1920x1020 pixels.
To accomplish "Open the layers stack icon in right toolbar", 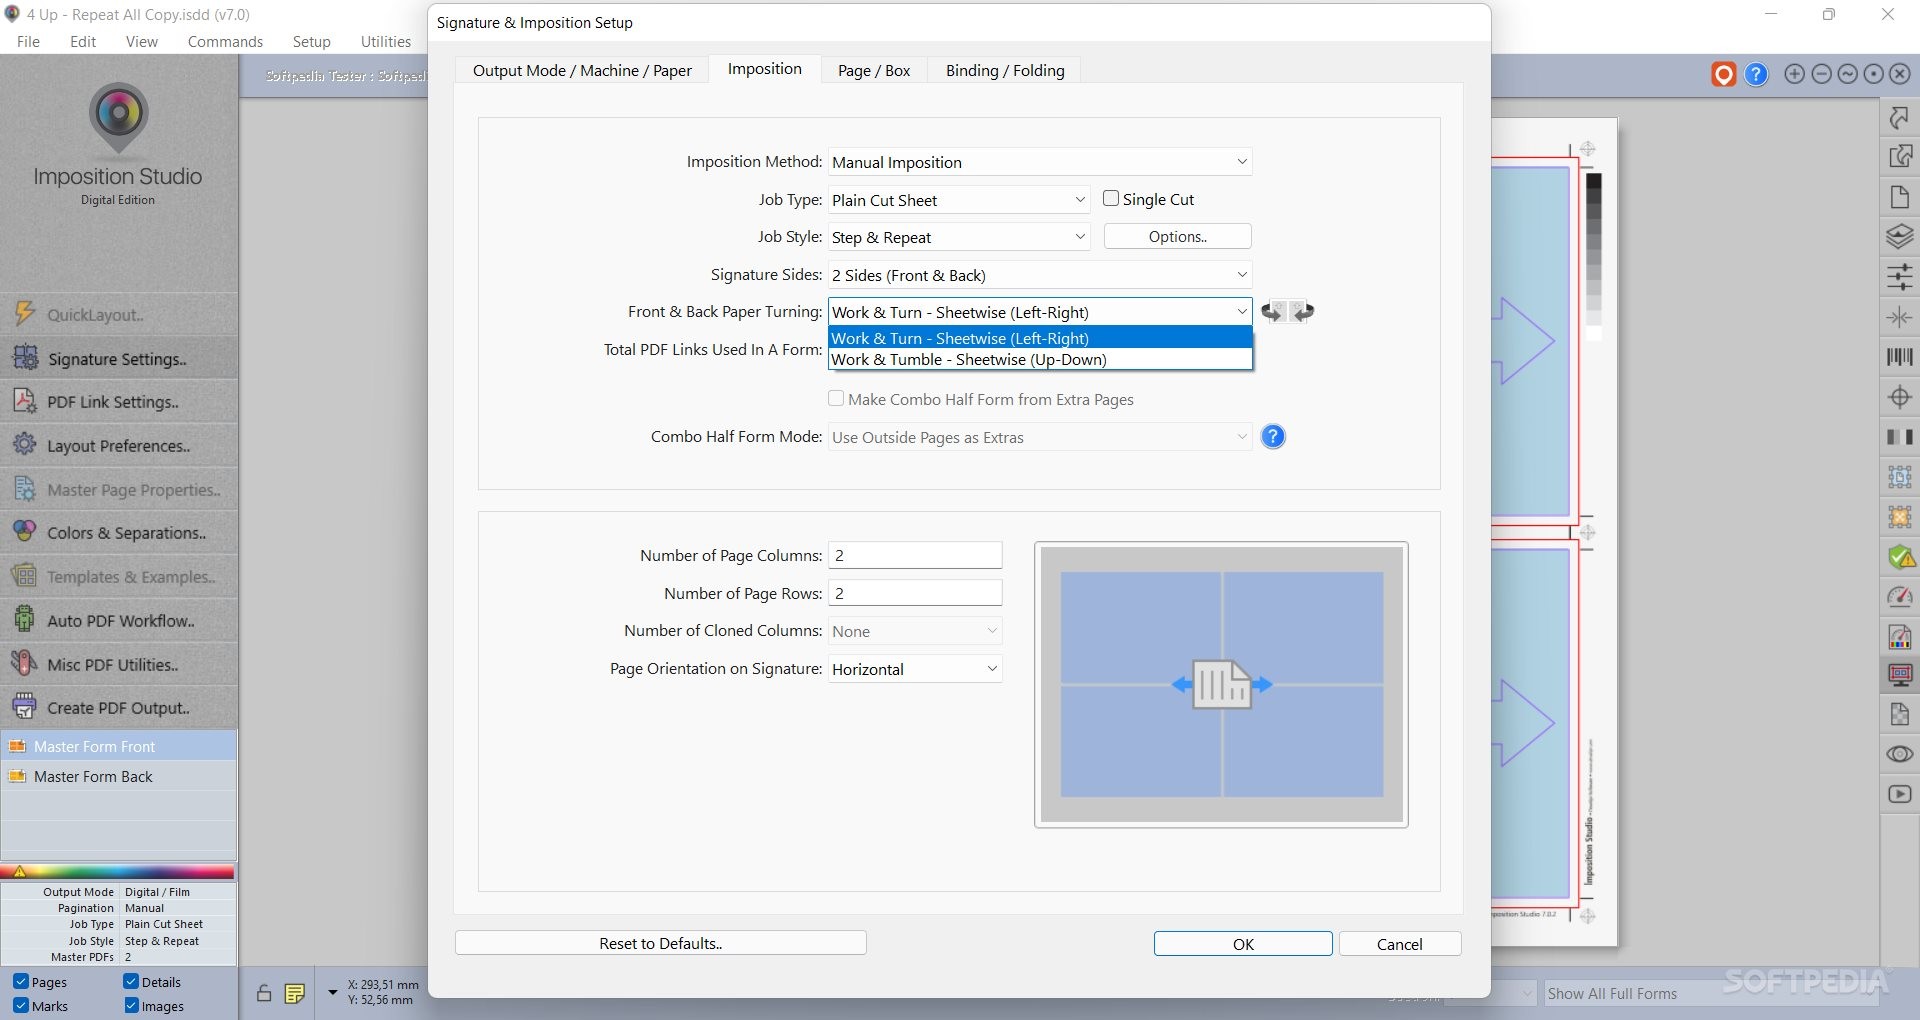I will 1899,237.
